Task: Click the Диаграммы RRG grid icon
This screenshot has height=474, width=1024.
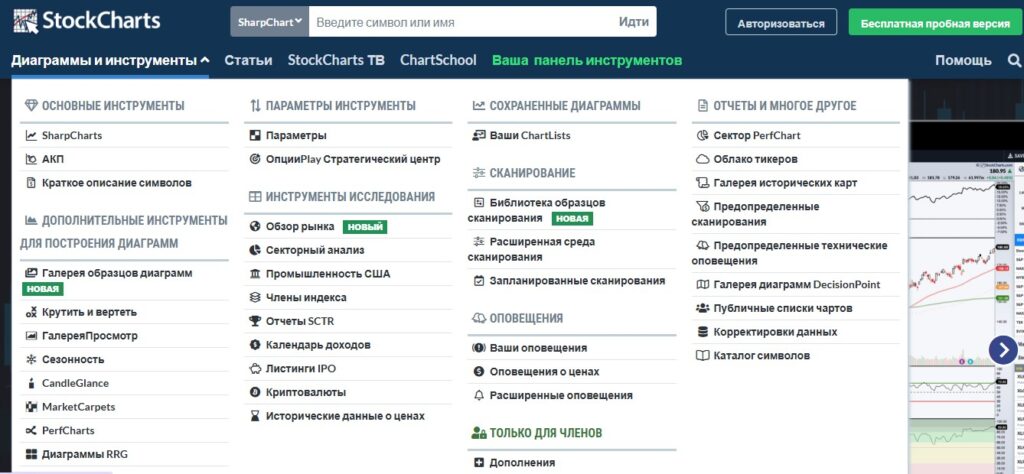Action: 31,454
